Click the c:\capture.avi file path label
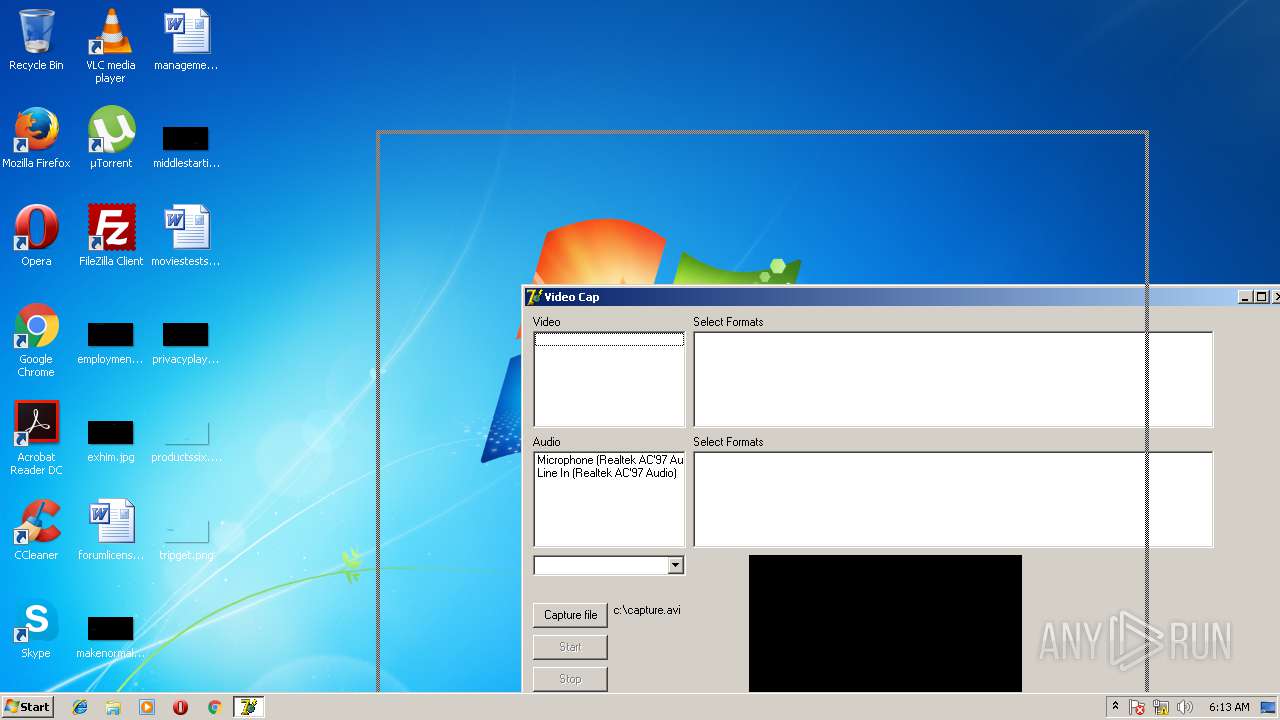The image size is (1280, 720). click(647, 610)
